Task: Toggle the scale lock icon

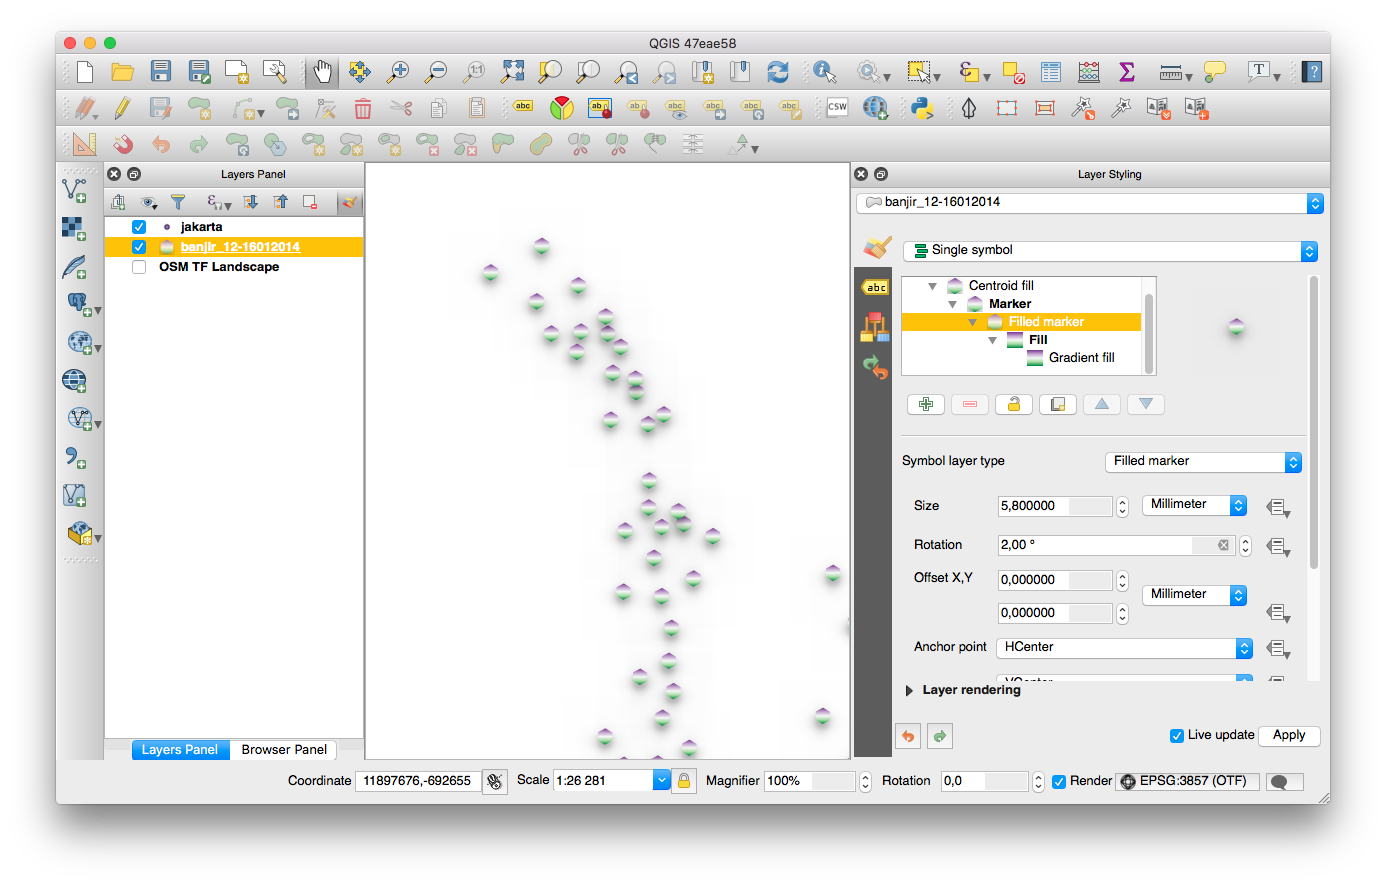Action: tap(684, 781)
